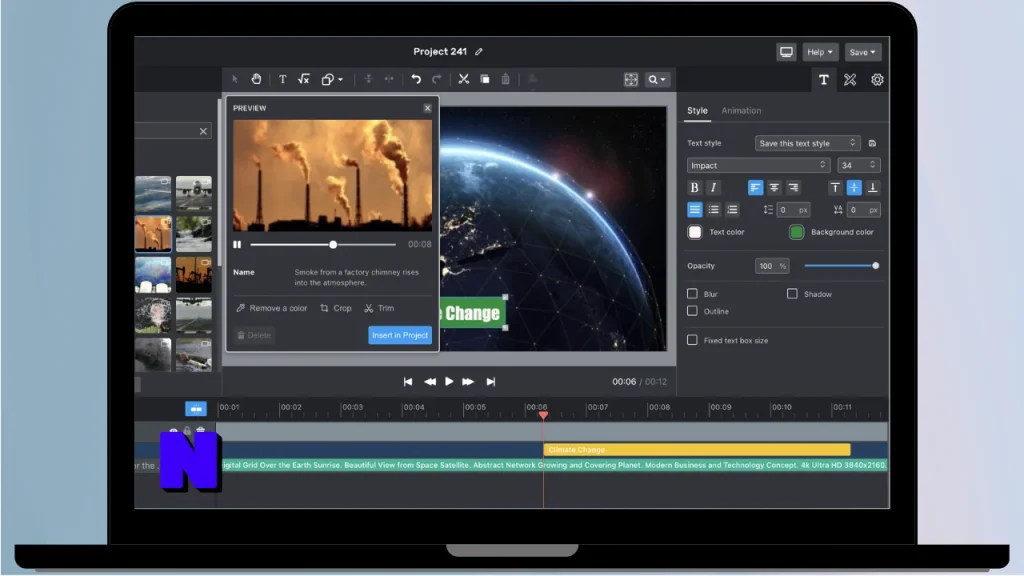This screenshot has height=576, width=1024.
Task: Open the Help dropdown
Action: [820, 52]
